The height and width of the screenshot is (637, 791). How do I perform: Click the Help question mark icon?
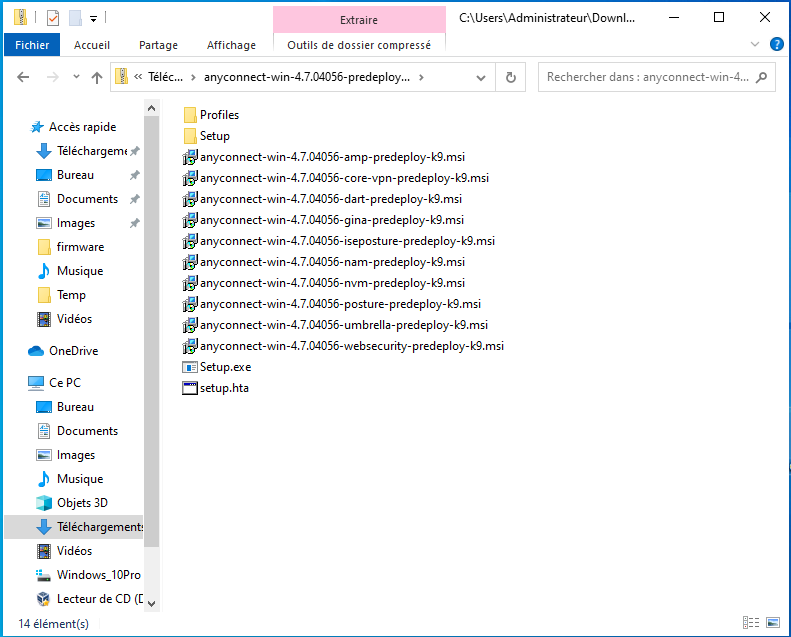776,45
